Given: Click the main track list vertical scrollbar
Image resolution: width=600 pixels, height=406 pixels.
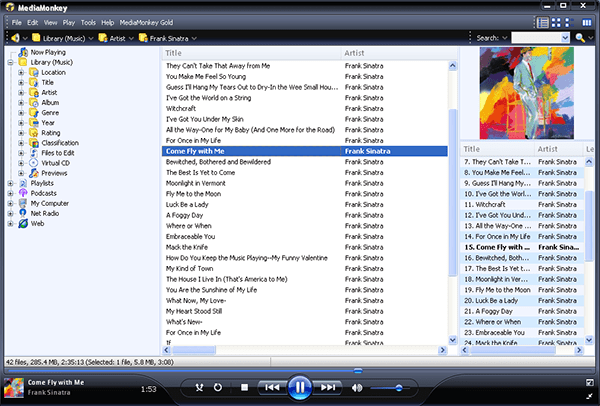Looking at the screenshot, I should point(453,191).
